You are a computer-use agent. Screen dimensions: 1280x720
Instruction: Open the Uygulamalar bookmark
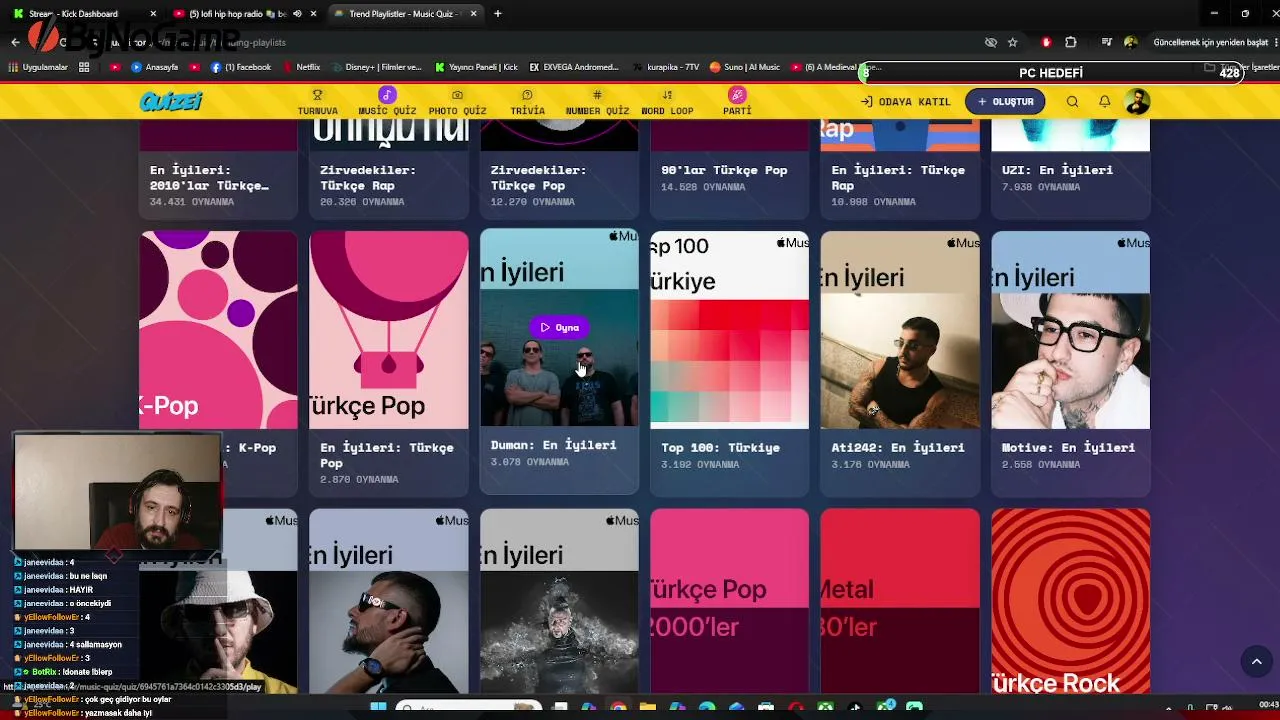[x=39, y=67]
